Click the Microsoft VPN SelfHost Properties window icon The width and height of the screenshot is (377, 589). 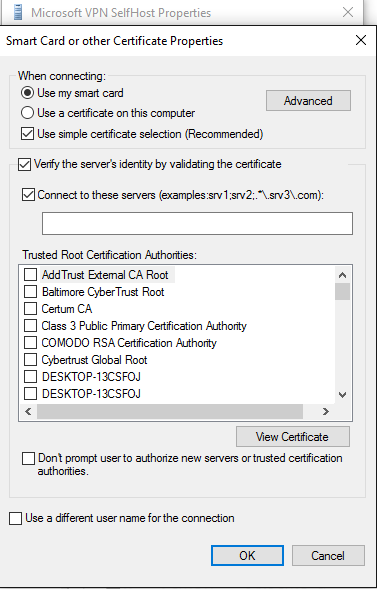pyautogui.click(x=18, y=12)
